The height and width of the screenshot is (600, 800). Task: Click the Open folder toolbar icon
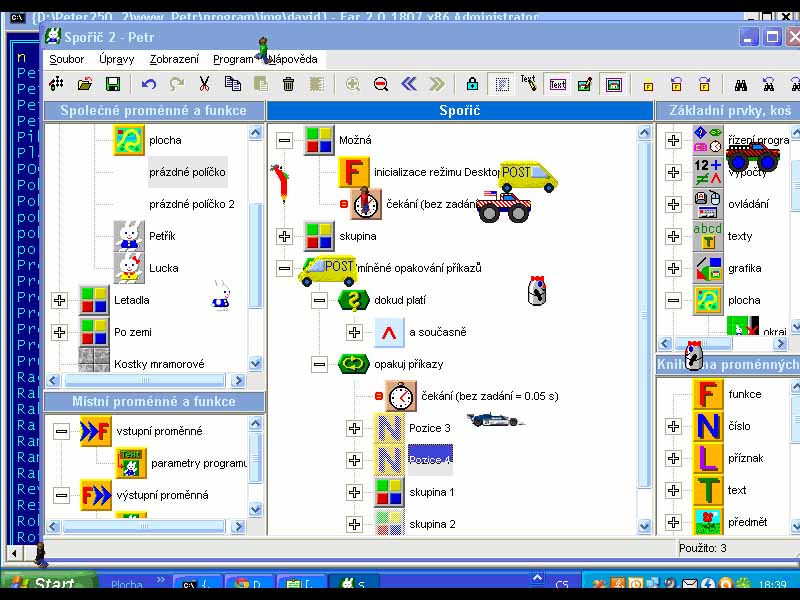click(x=85, y=85)
